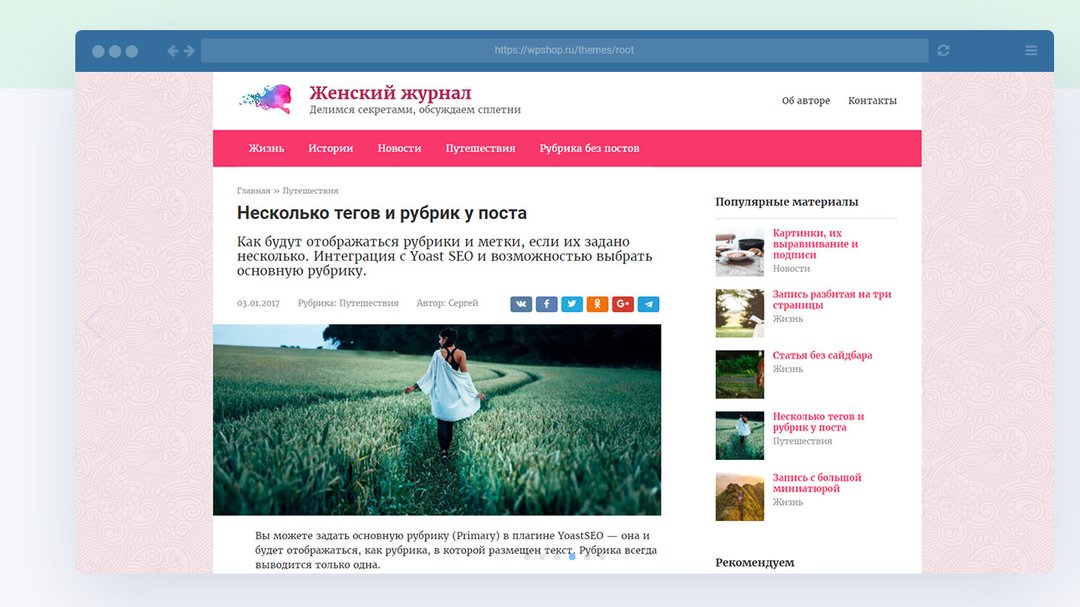The width and height of the screenshot is (1080, 607).
Task: Open the Статья без сайдбара article
Action: 822,355
